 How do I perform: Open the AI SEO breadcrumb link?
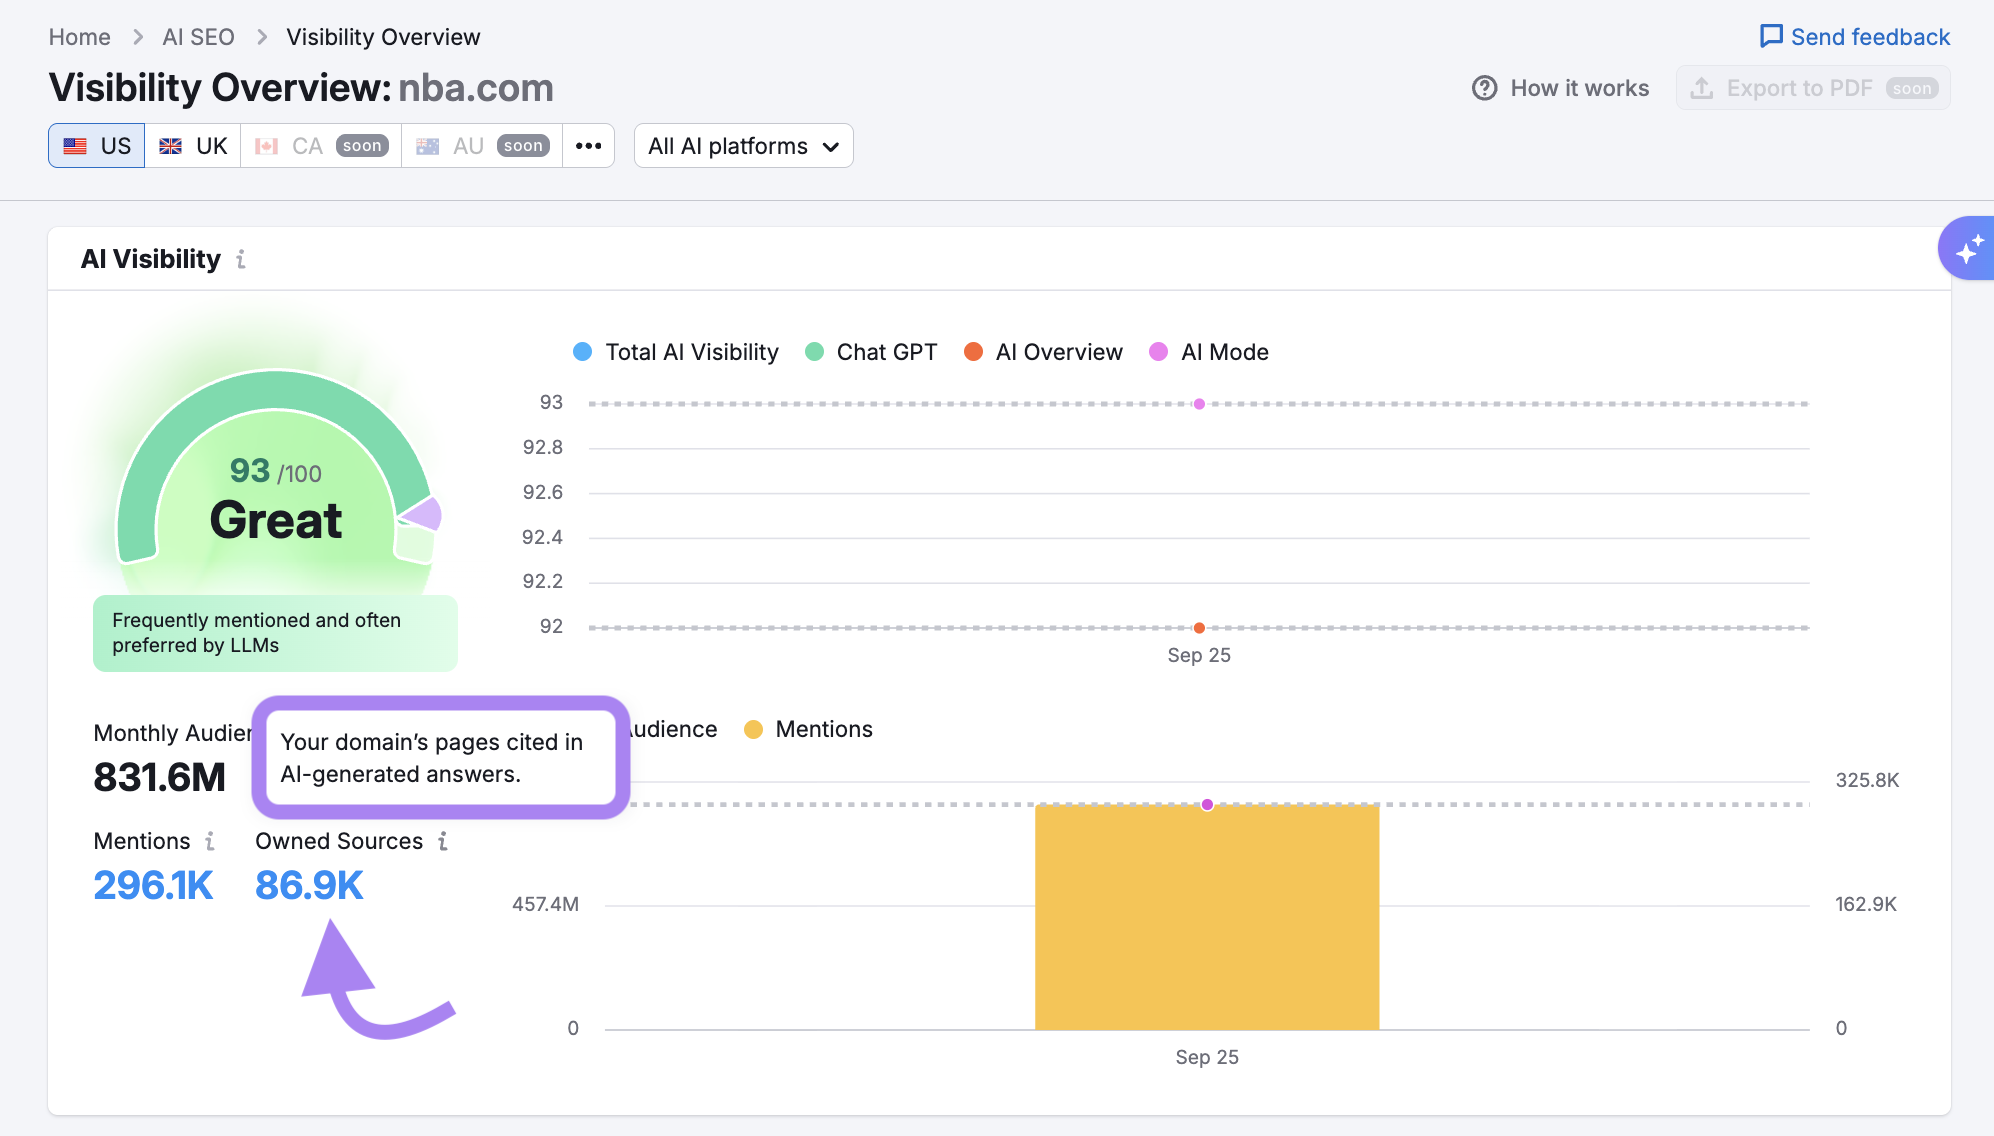198,37
